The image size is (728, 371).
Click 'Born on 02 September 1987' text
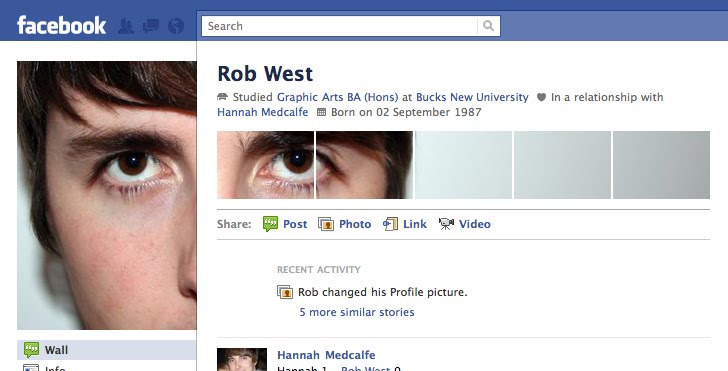406,112
